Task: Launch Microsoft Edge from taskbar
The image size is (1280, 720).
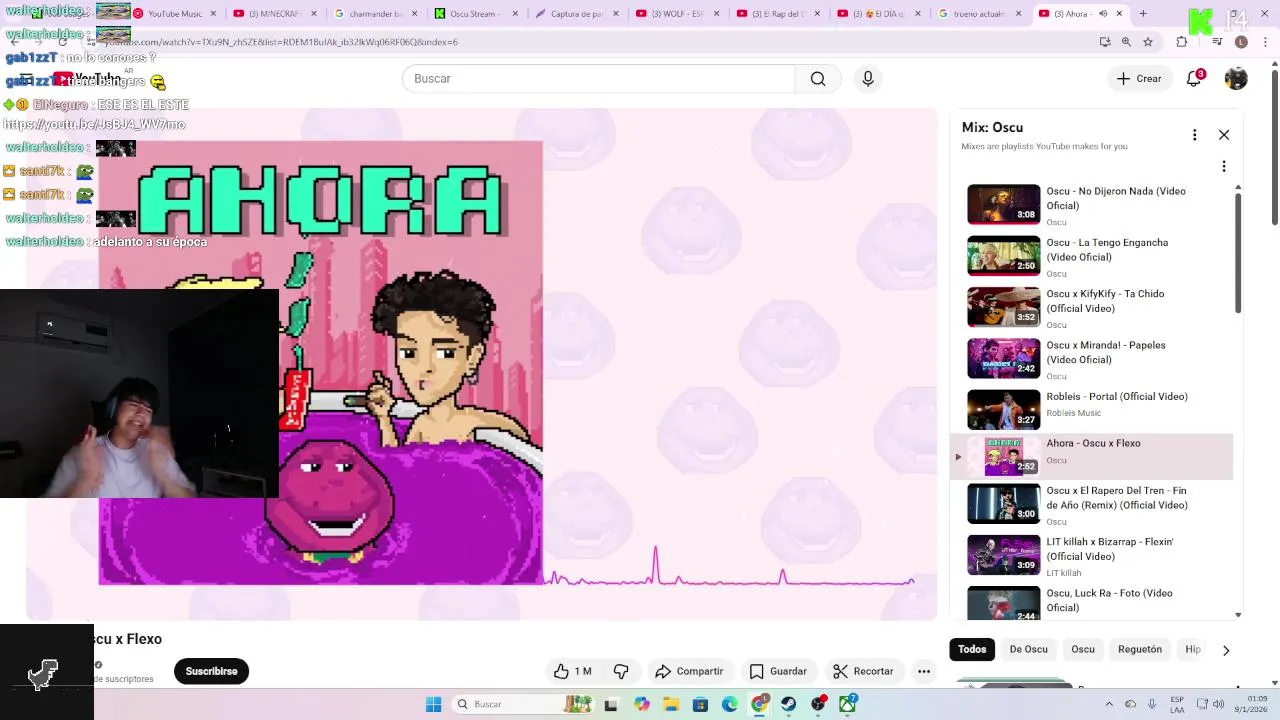Action: [730, 704]
